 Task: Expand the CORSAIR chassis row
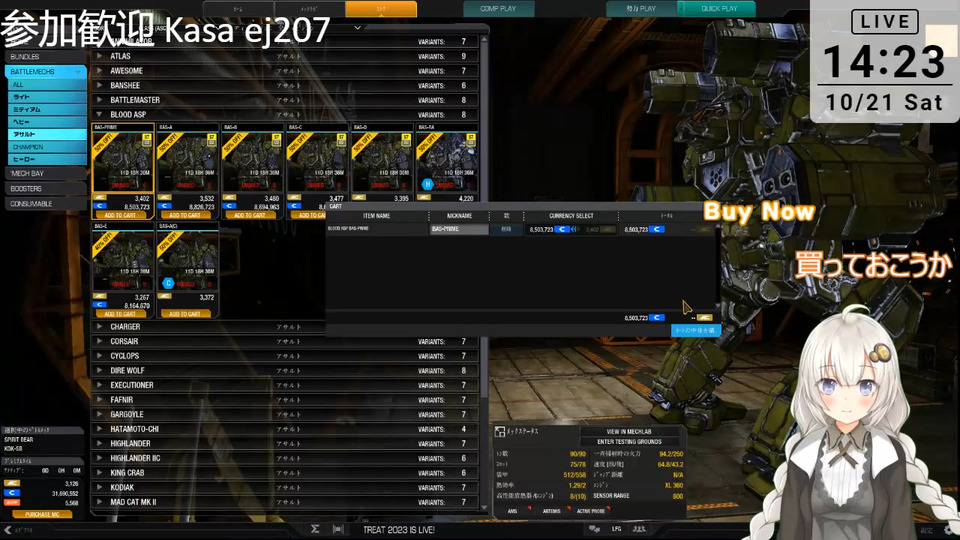(99, 341)
